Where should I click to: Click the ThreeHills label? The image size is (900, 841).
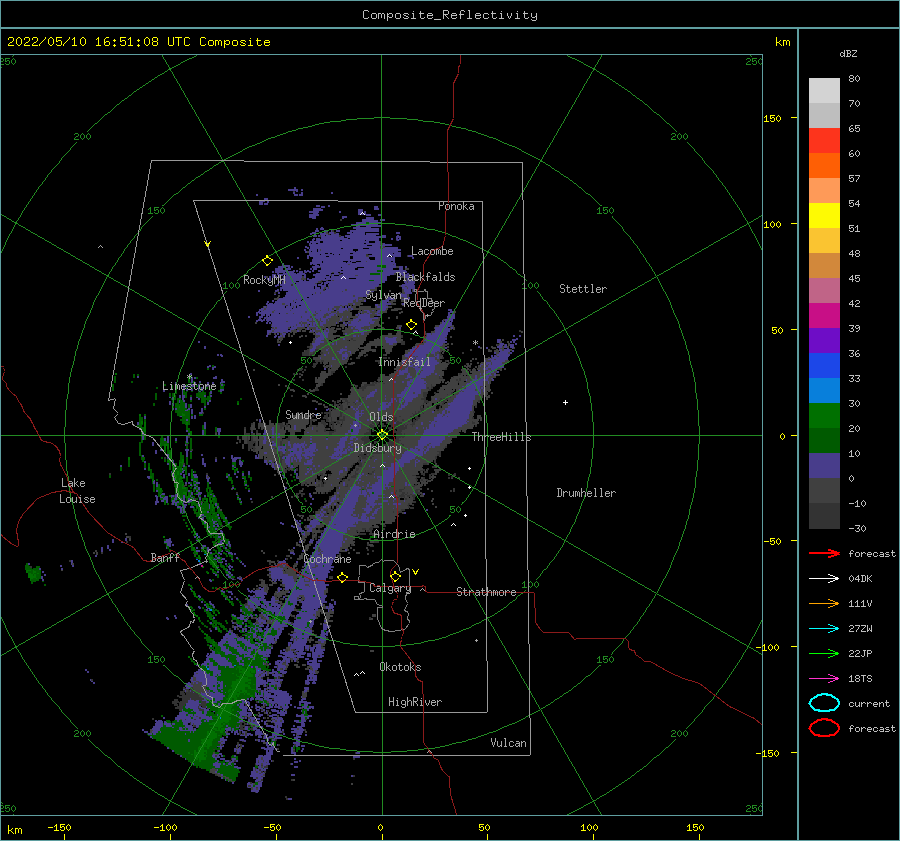[x=501, y=437]
